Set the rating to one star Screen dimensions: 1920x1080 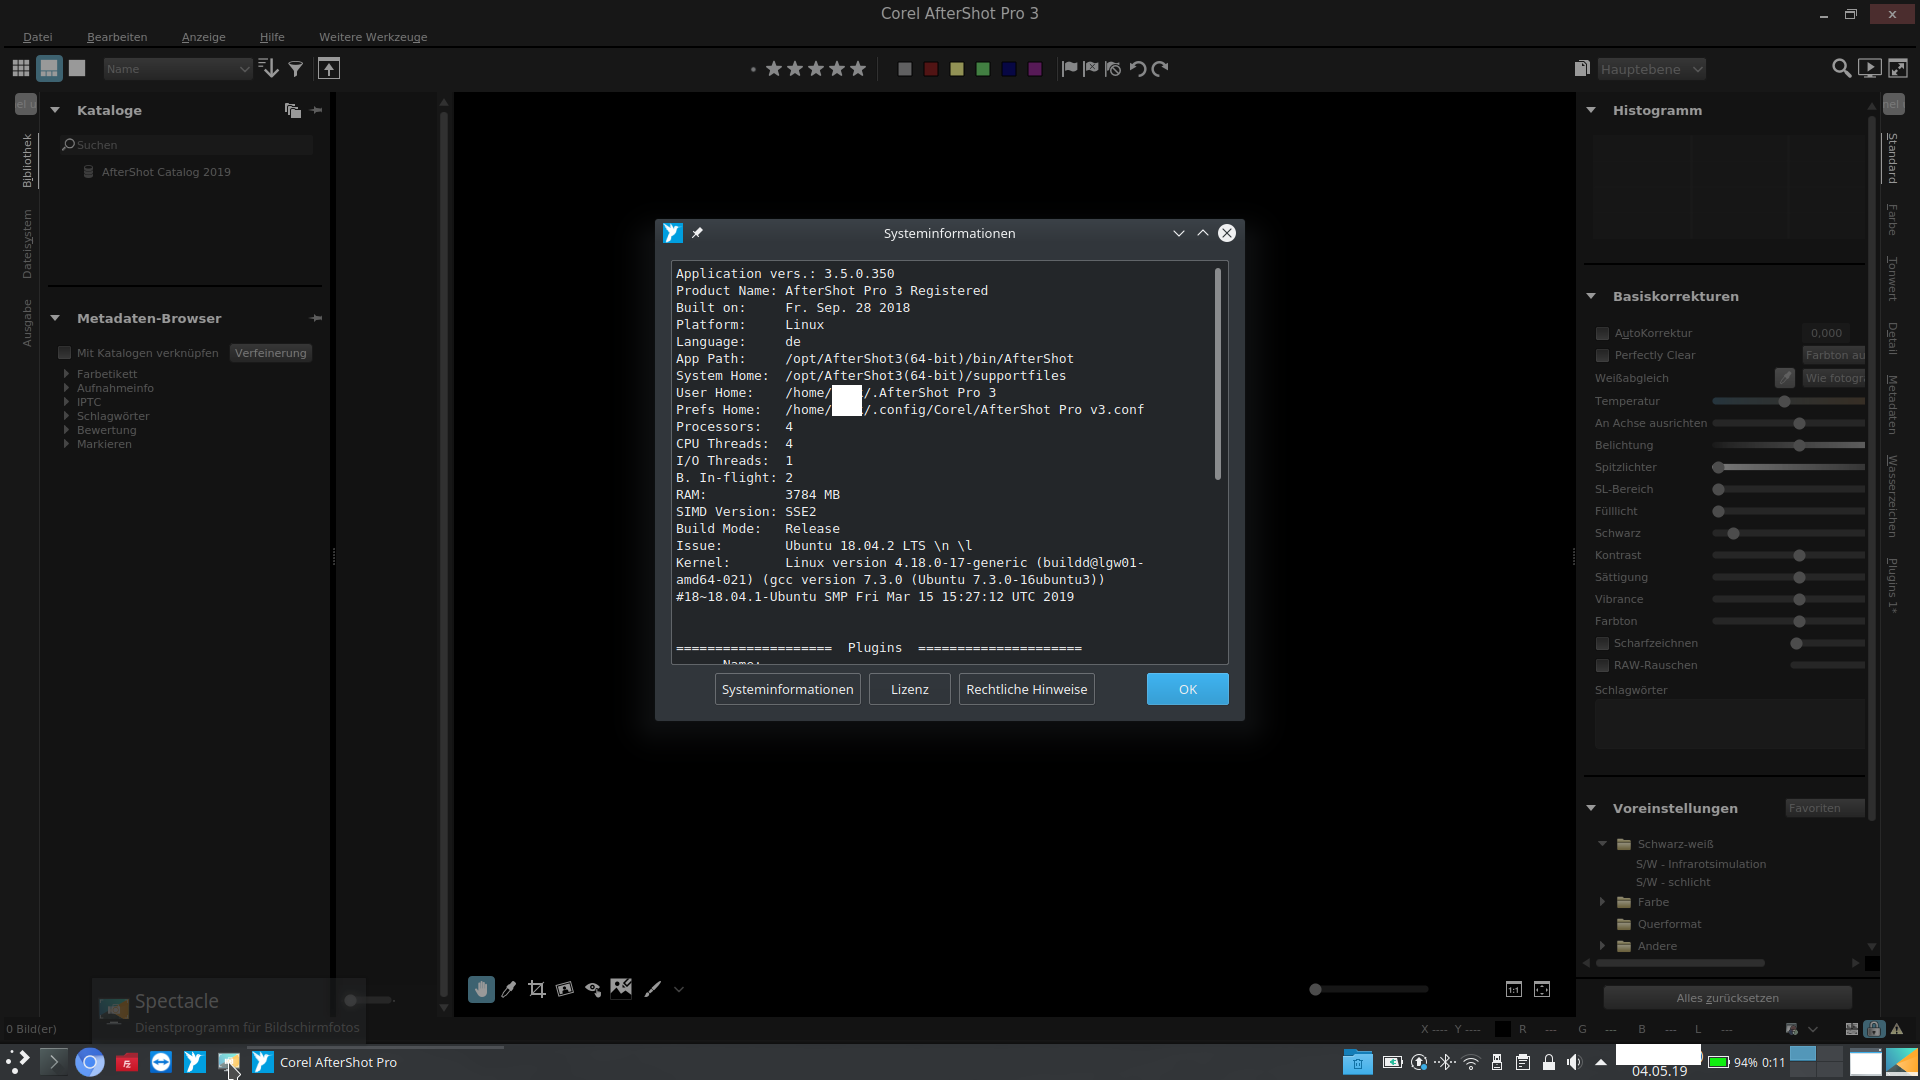tap(774, 69)
